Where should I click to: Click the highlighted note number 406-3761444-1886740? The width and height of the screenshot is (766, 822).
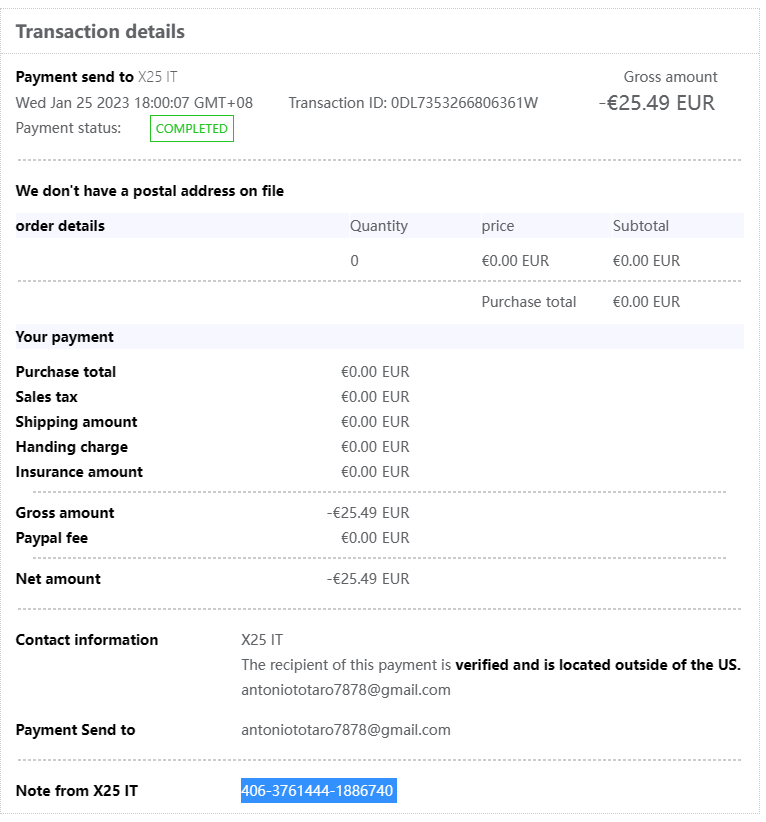pyautogui.click(x=318, y=791)
